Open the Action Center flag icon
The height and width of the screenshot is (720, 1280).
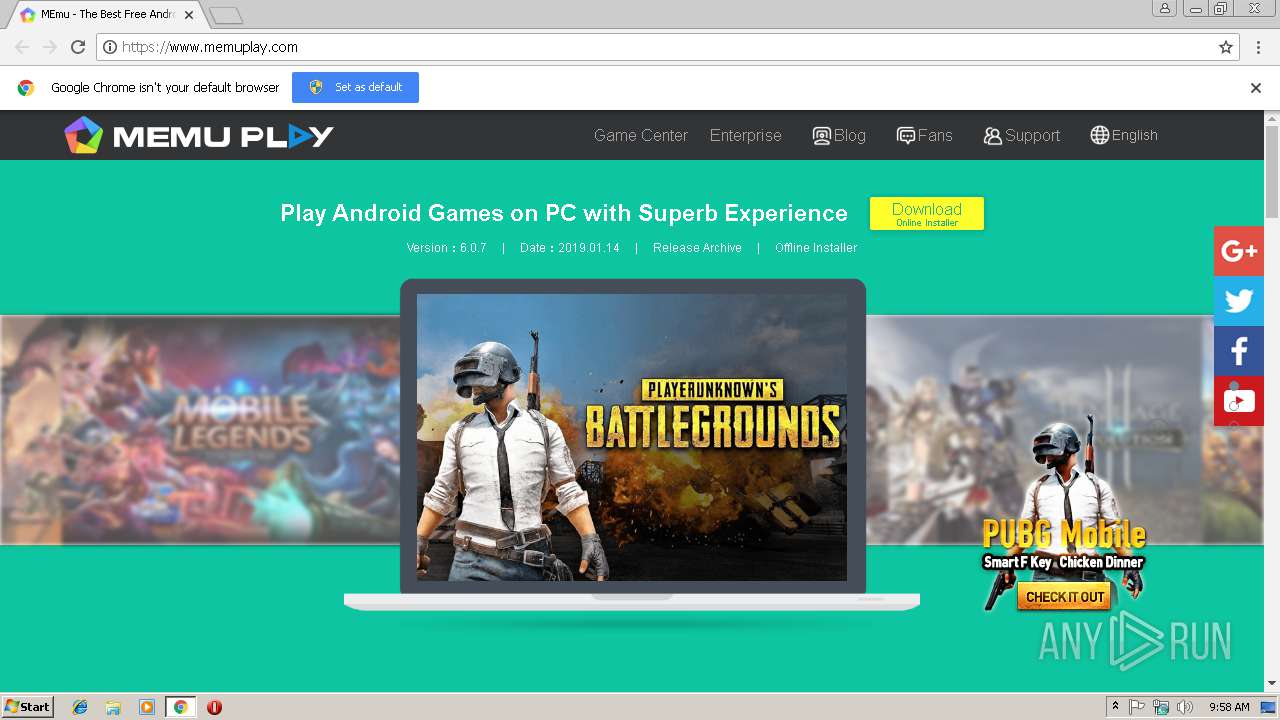click(1137, 707)
